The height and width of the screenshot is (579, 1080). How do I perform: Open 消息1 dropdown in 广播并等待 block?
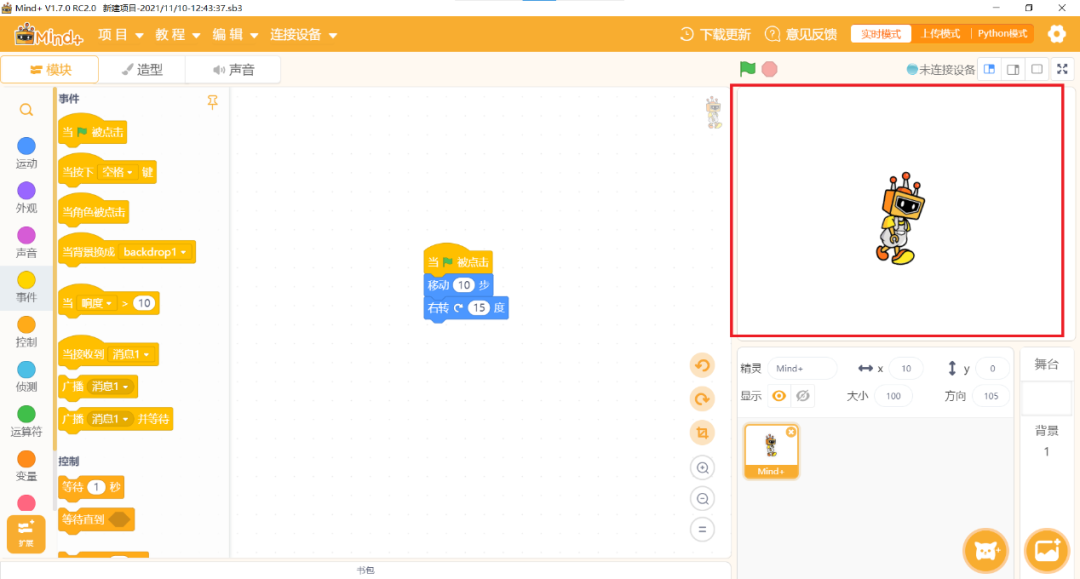[111, 419]
